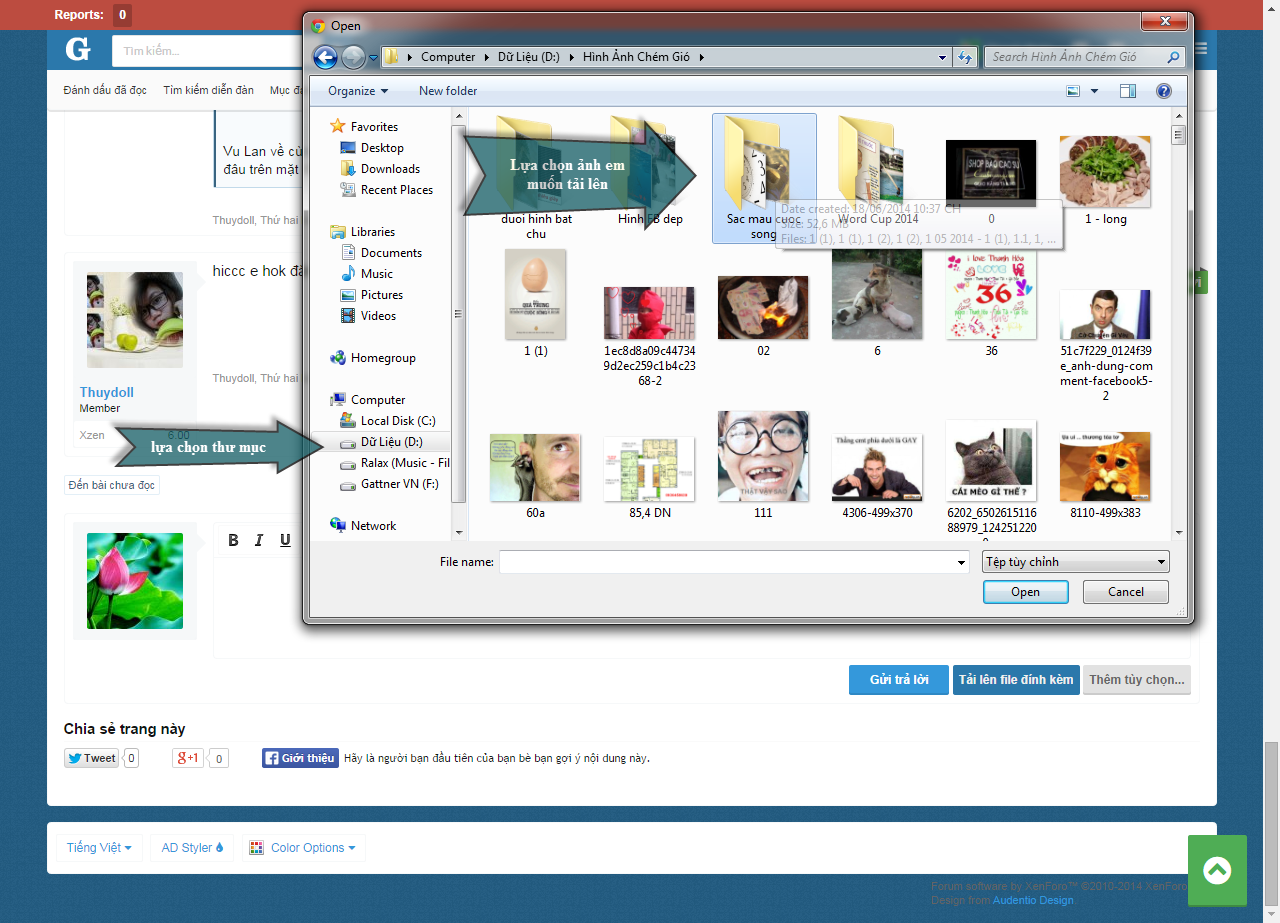Open the Tiếng Việt language dropdown
This screenshot has height=923, width=1280.
pyautogui.click(x=99, y=848)
